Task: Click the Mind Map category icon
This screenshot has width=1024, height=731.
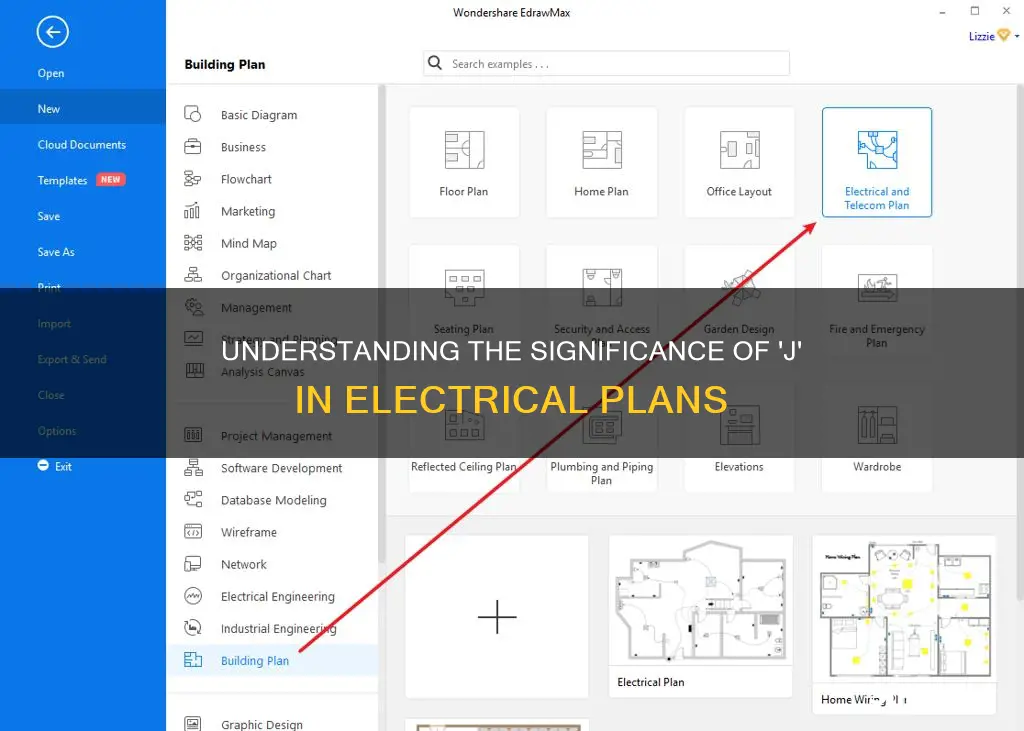Action: click(x=193, y=243)
